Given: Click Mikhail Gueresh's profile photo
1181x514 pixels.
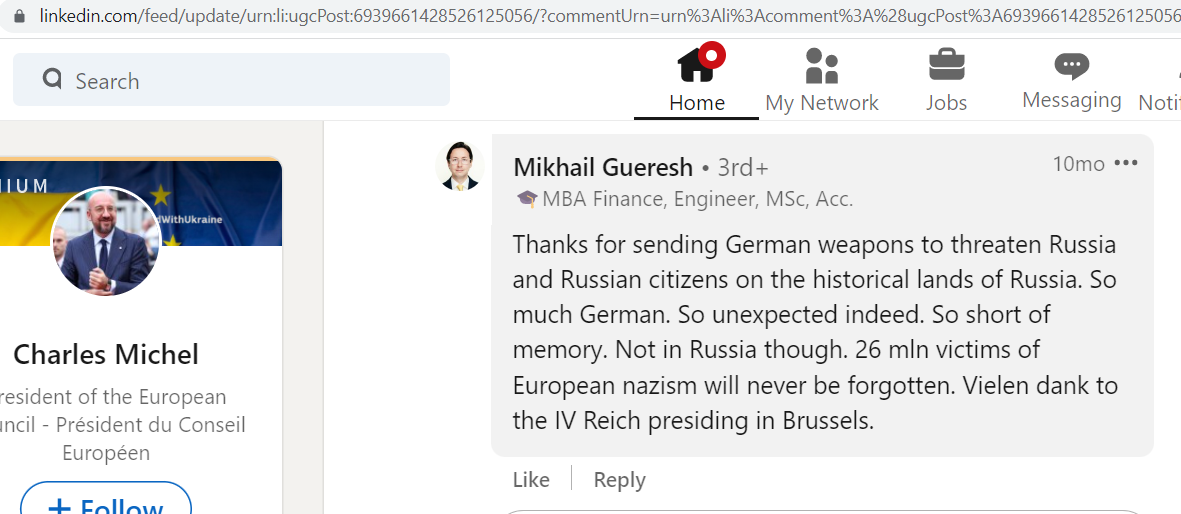Looking at the screenshot, I should pyautogui.click(x=459, y=166).
